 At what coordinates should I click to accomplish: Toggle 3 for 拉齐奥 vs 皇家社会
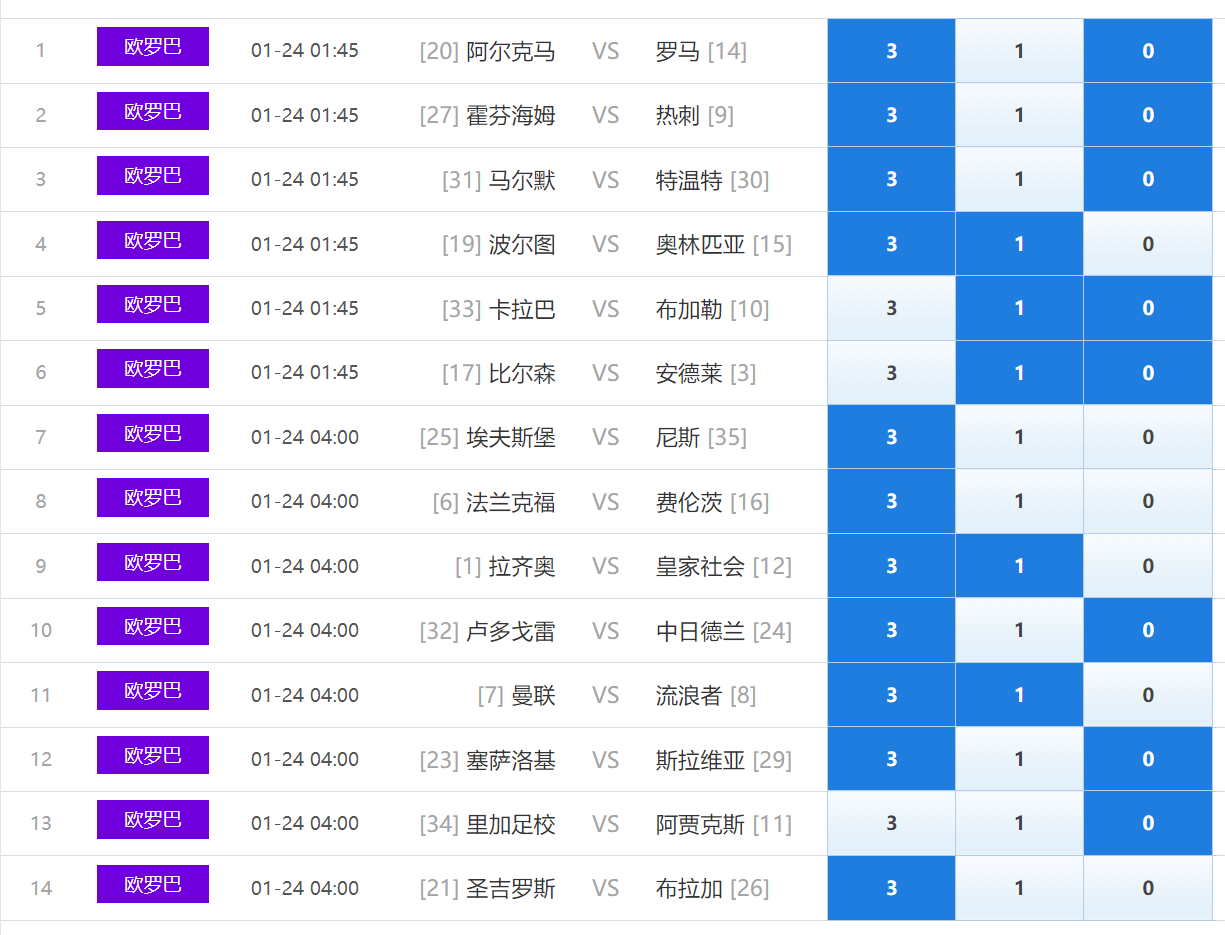[891, 566]
